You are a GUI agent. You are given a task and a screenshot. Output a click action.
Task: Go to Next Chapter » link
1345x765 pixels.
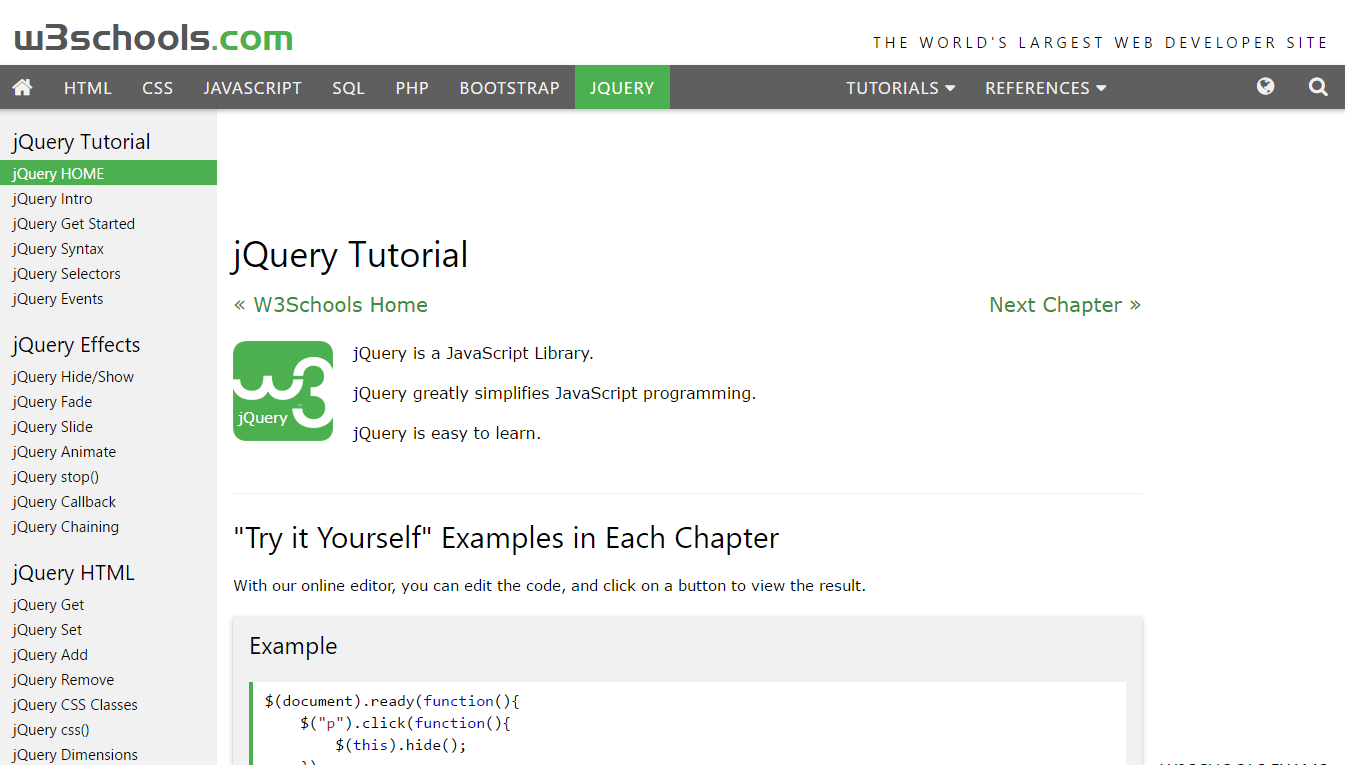click(1065, 305)
